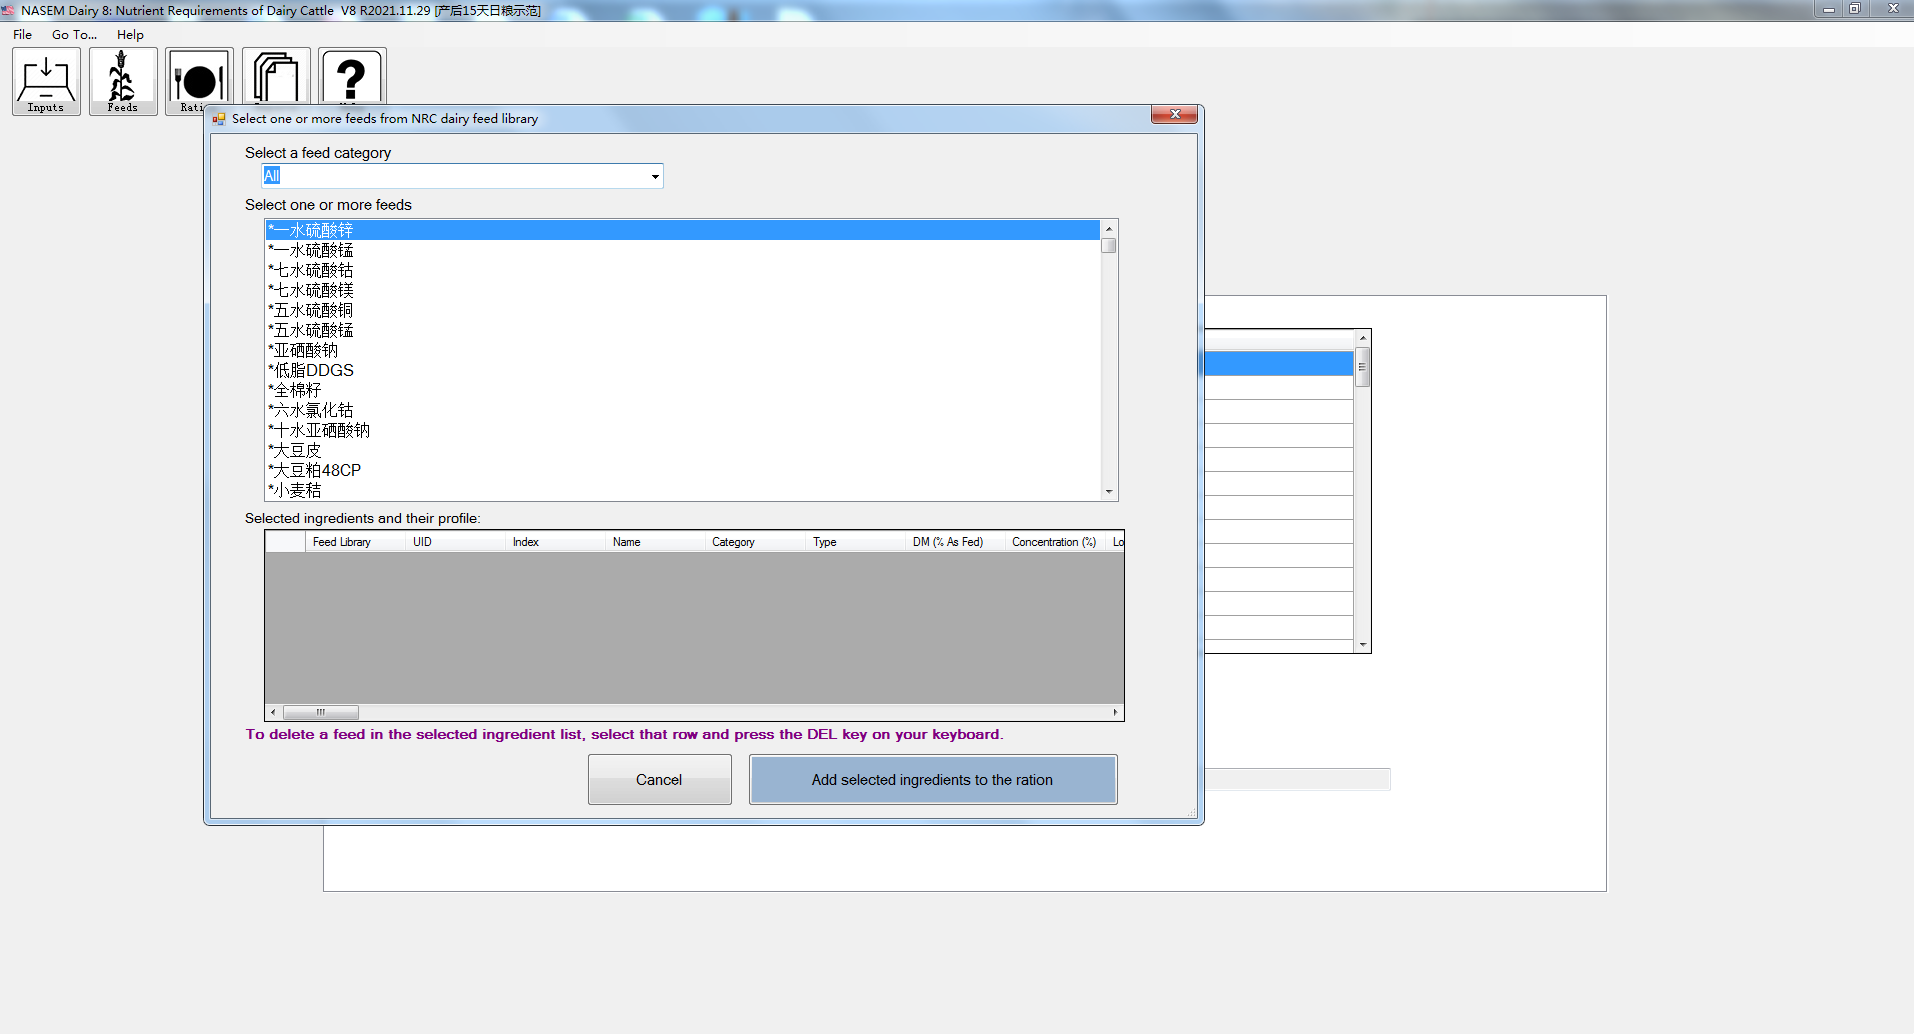Select feed *一水硫酸锰

click(682, 250)
